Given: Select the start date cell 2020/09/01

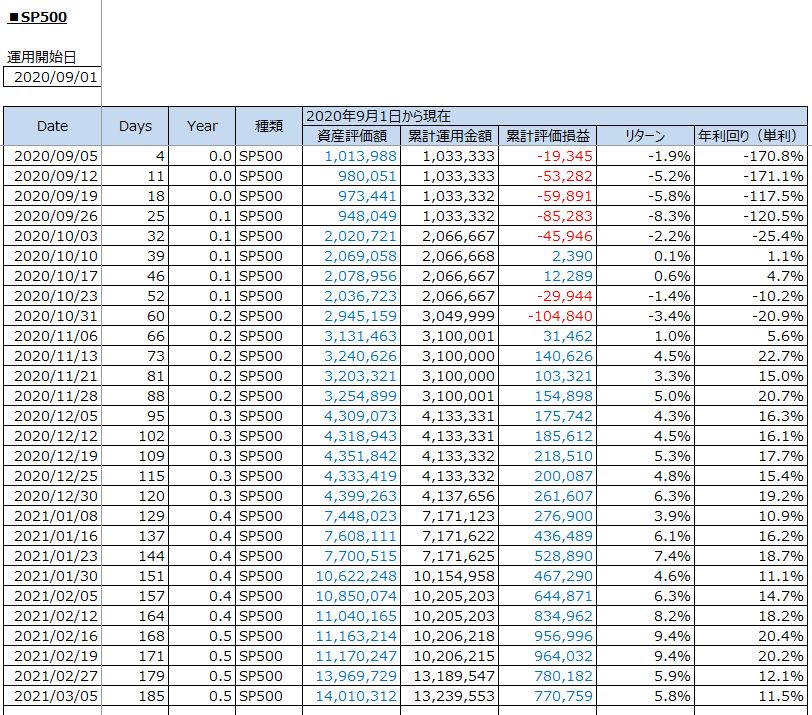Looking at the screenshot, I should [52, 77].
